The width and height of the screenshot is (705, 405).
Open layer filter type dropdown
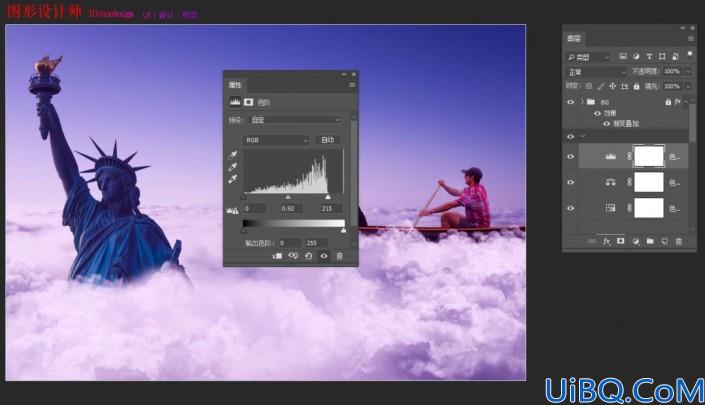pos(588,57)
